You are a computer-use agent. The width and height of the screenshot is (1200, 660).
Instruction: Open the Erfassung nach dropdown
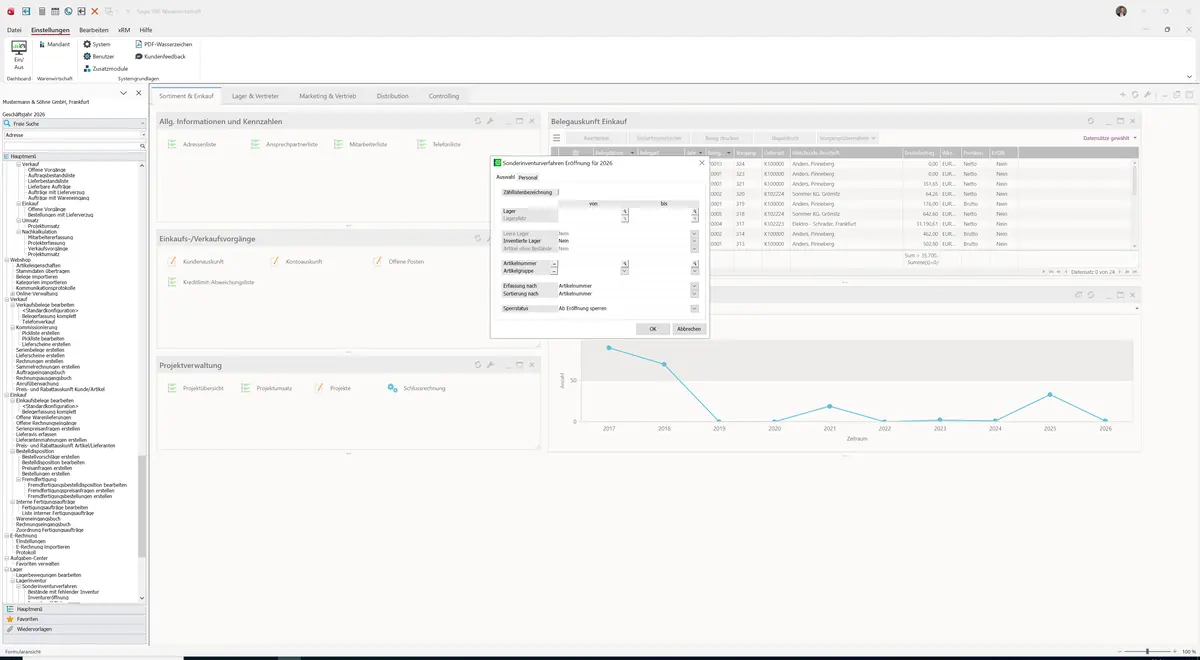point(694,286)
